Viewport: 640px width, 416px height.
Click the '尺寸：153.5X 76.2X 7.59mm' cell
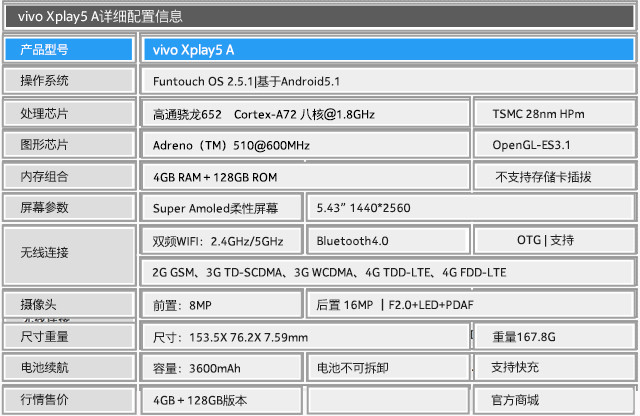(x=305, y=337)
